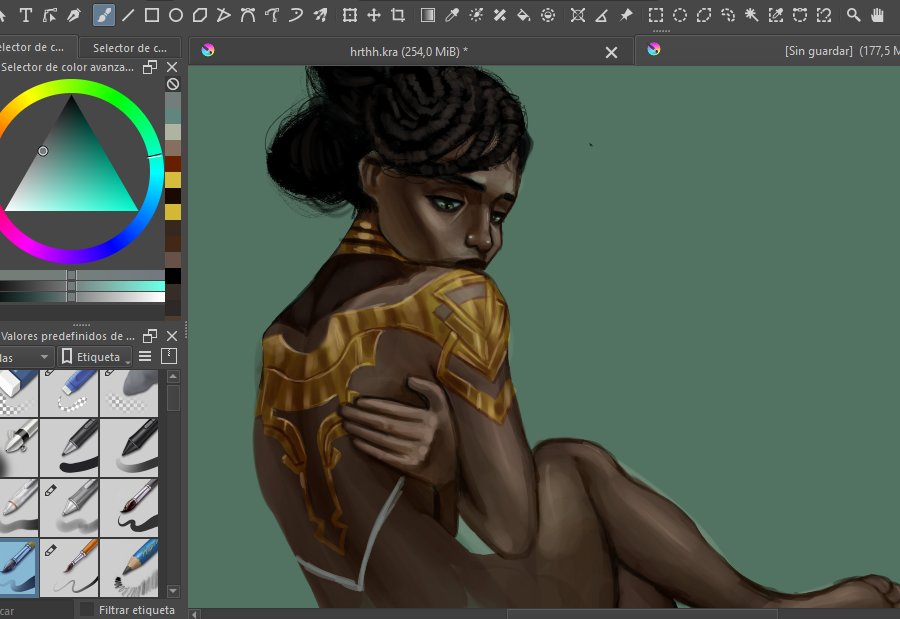Select the Move tool
Screen dimensions: 900x619
(x=374, y=15)
